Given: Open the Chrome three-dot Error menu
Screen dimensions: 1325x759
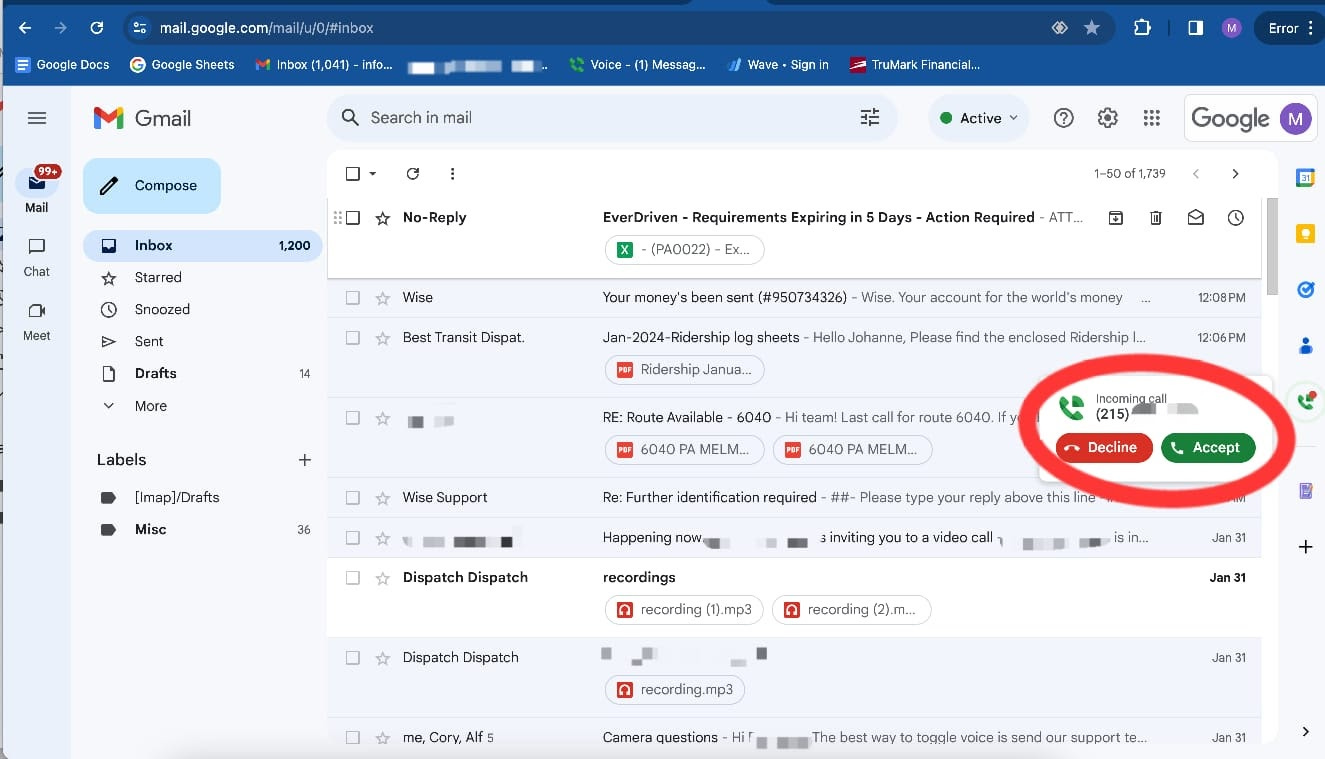Looking at the screenshot, I should tap(1291, 28).
